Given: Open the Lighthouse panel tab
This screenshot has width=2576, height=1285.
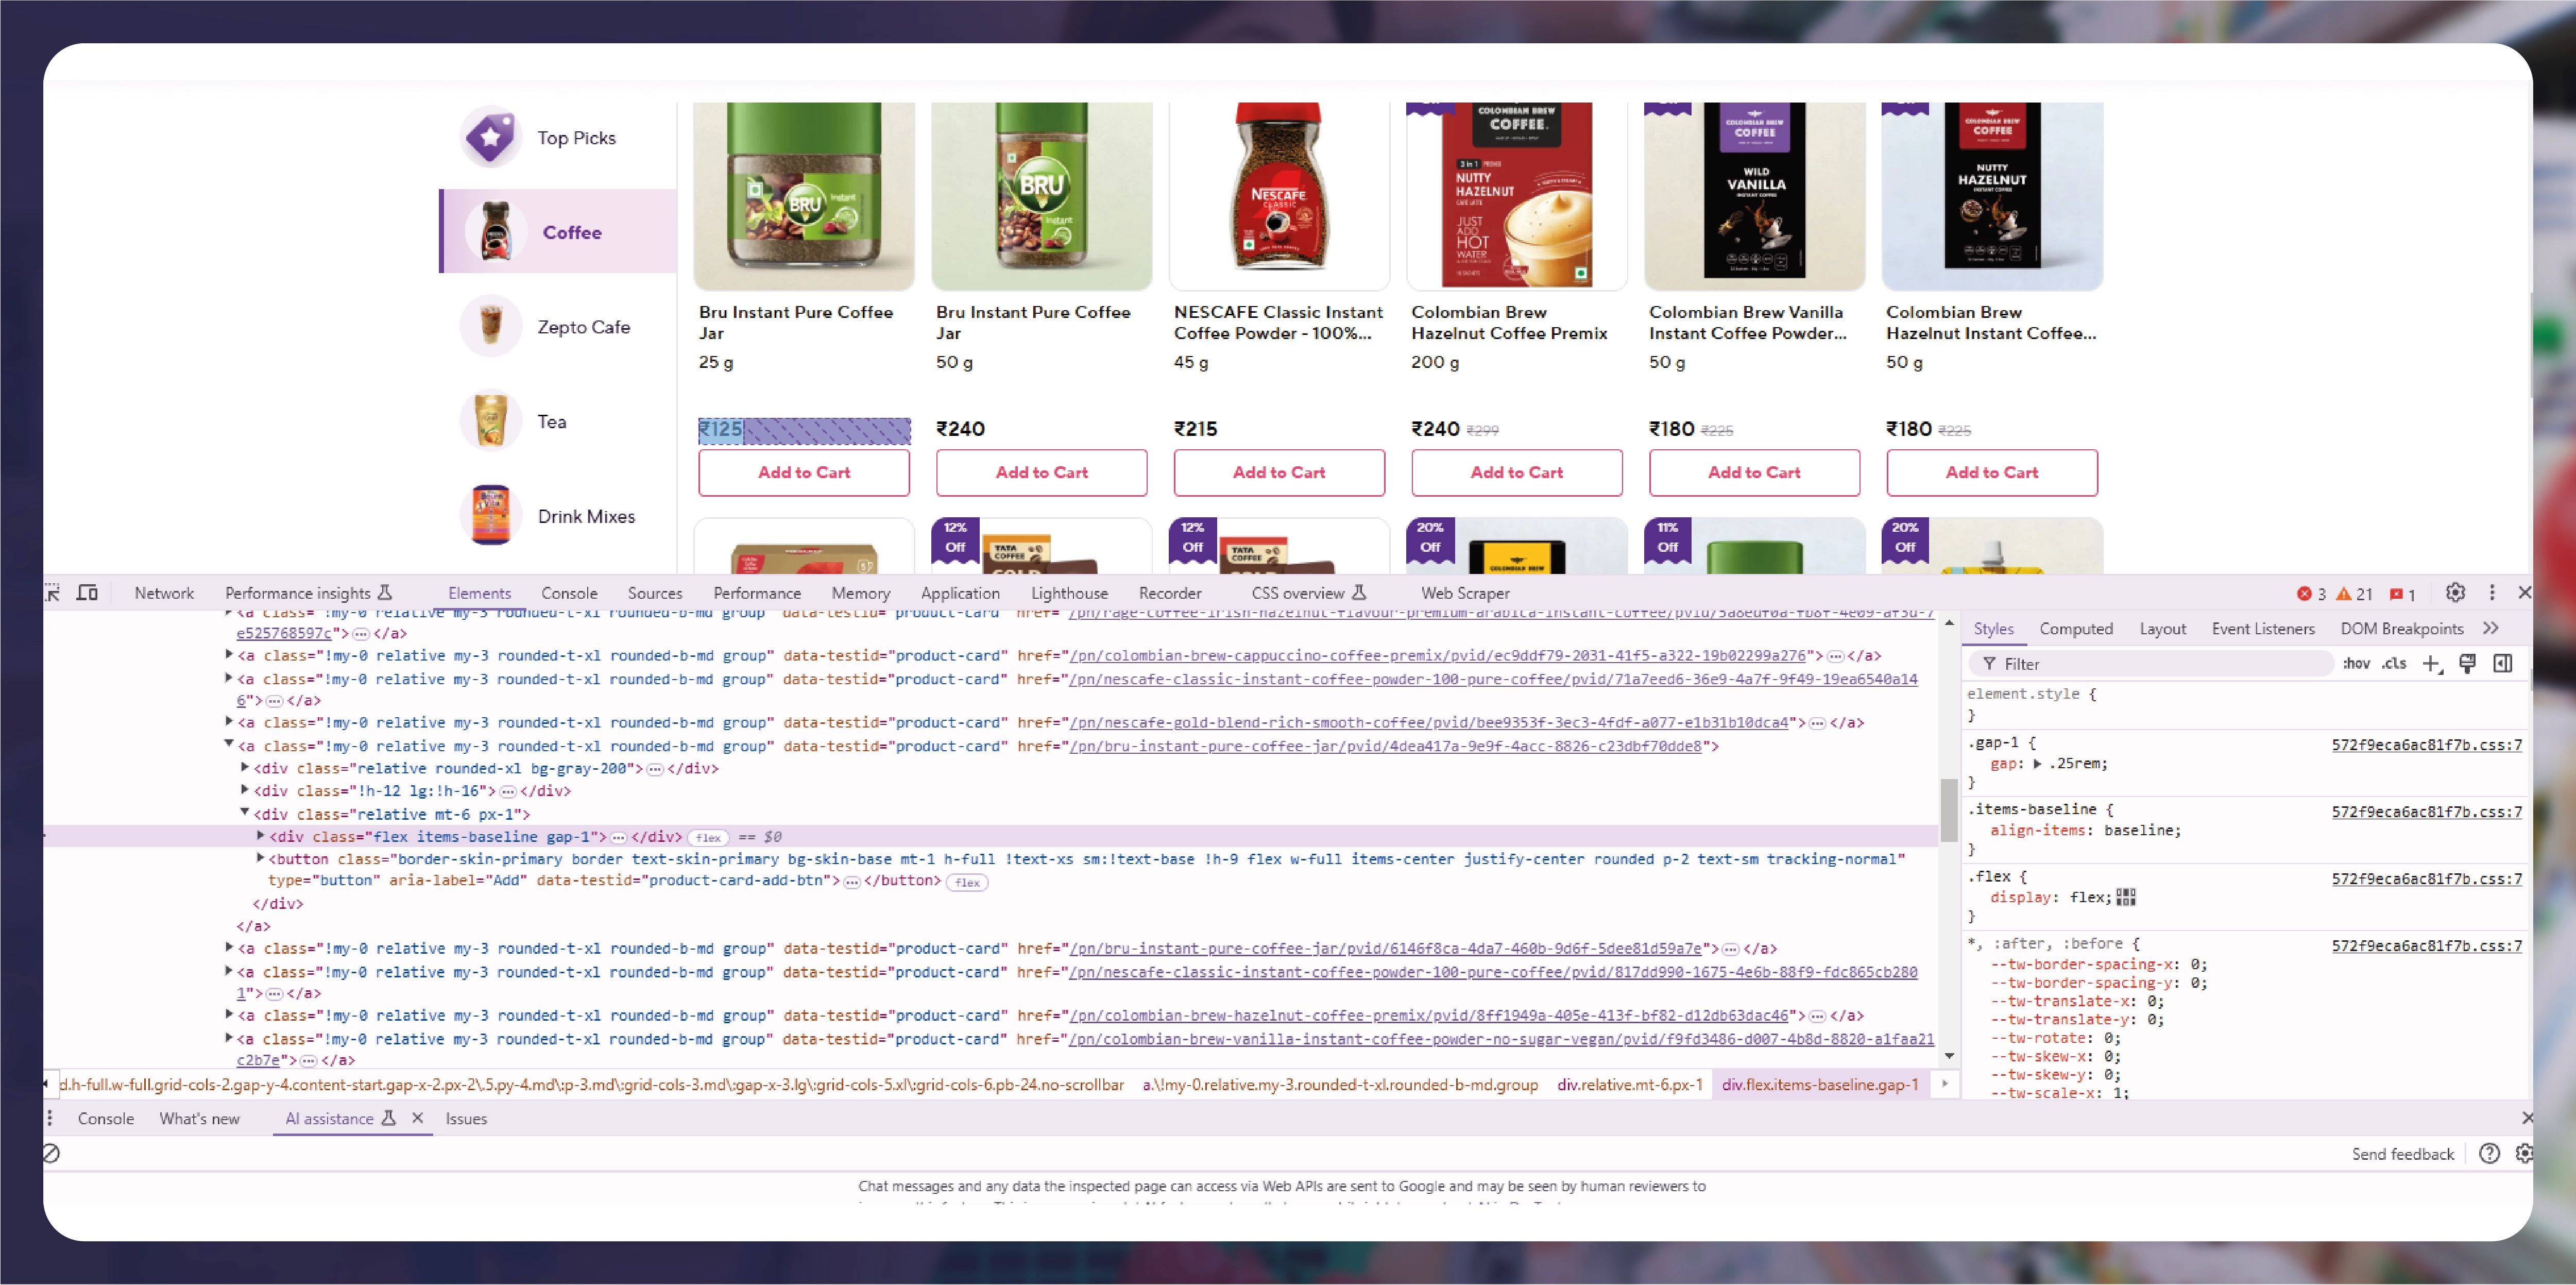Looking at the screenshot, I should [x=1069, y=593].
